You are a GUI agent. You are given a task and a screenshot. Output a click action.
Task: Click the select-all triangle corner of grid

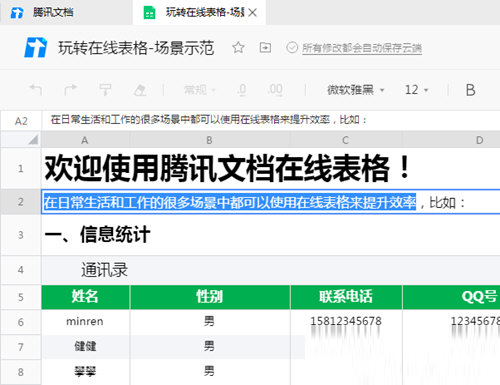[33, 139]
